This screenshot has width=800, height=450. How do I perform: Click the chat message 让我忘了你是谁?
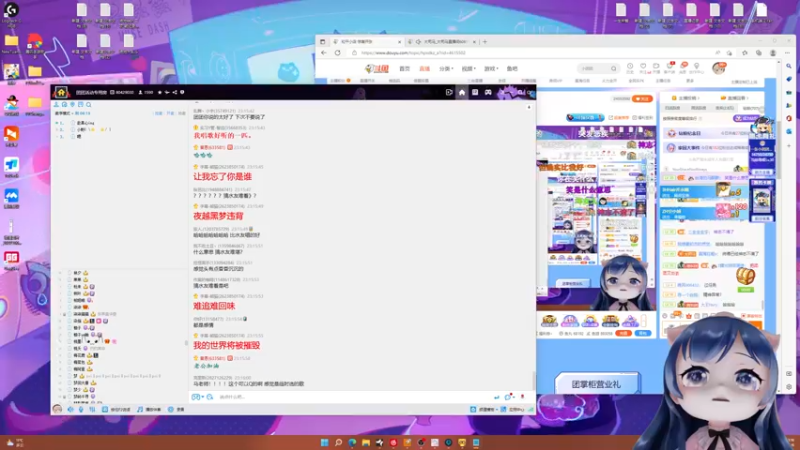pyautogui.click(x=222, y=177)
